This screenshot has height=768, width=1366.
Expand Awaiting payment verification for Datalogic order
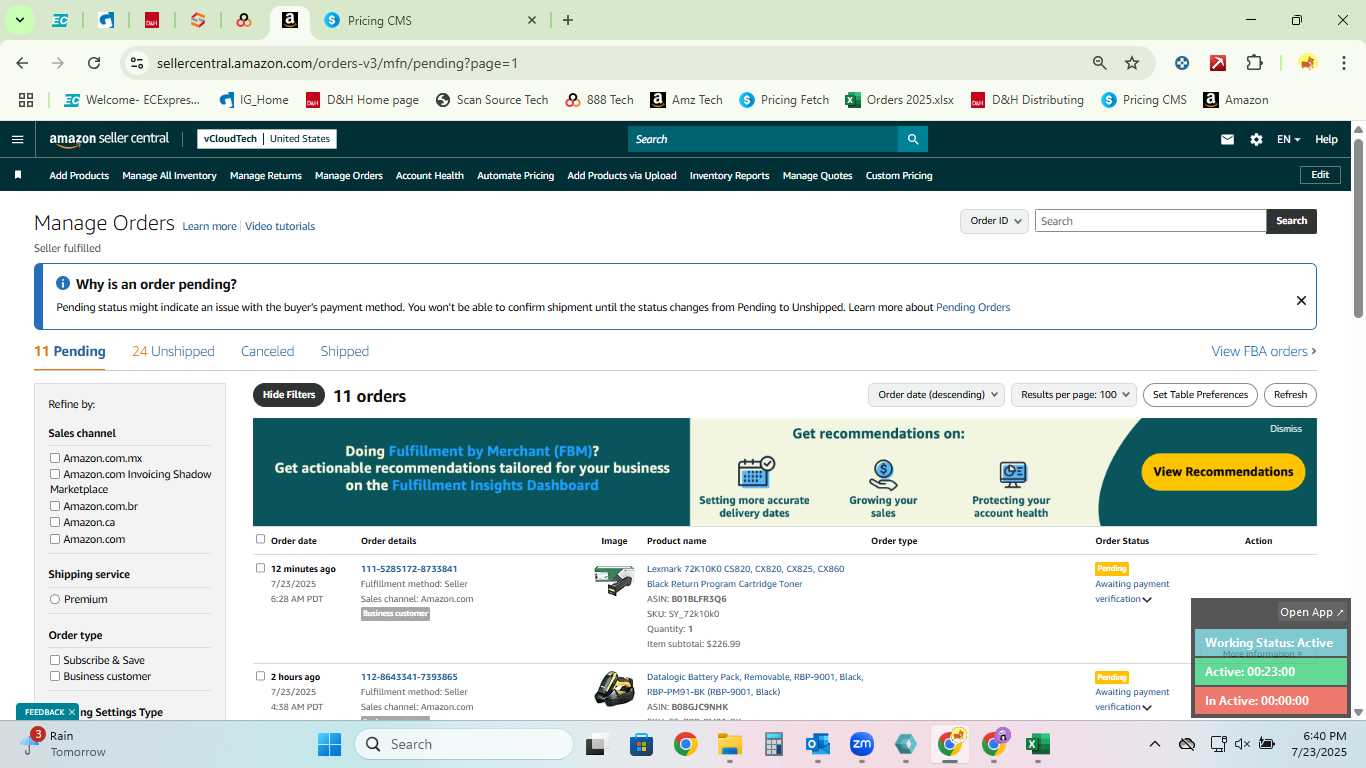click(x=1147, y=708)
